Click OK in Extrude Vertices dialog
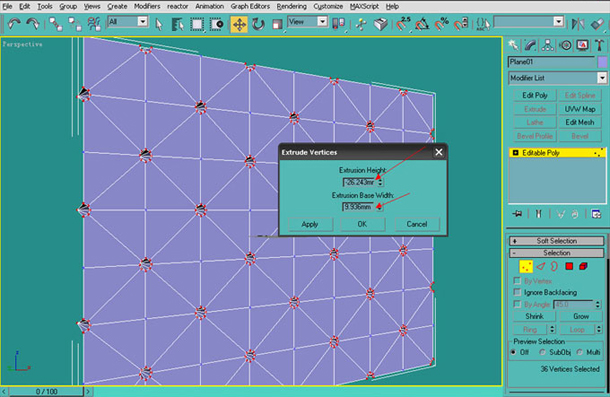Viewport: 610px width, 397px height. pyautogui.click(x=362, y=224)
